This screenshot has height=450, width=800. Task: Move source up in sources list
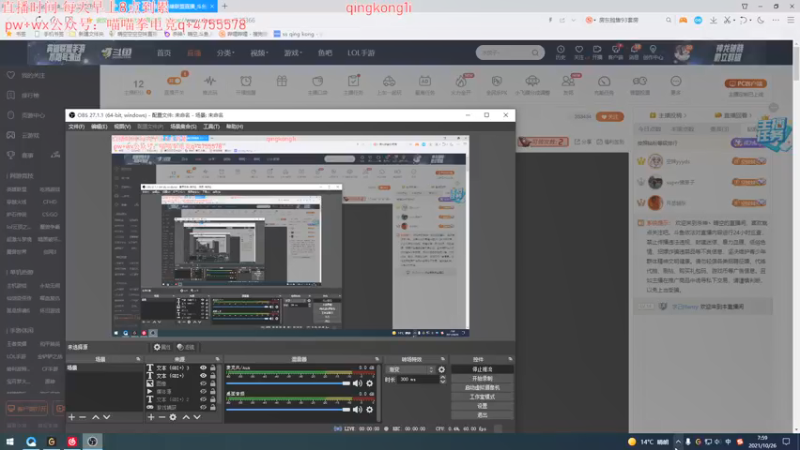[x=186, y=417]
